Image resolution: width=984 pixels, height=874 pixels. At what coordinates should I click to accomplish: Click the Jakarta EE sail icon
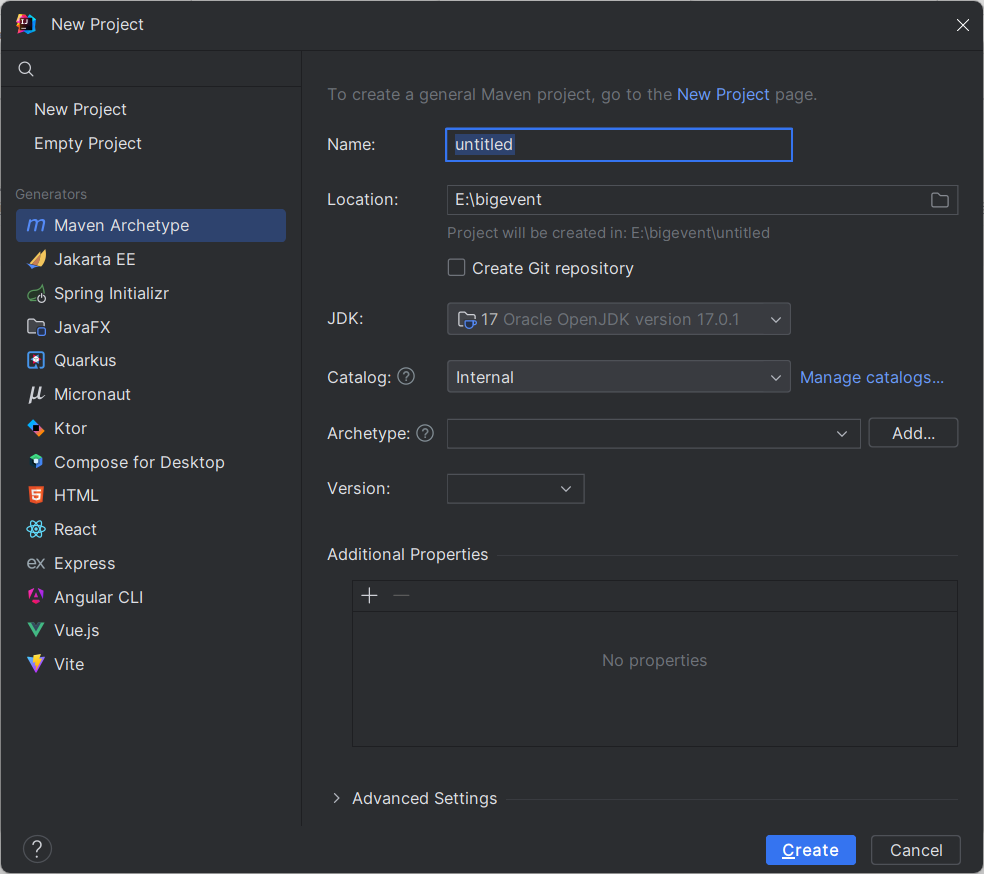(x=36, y=259)
